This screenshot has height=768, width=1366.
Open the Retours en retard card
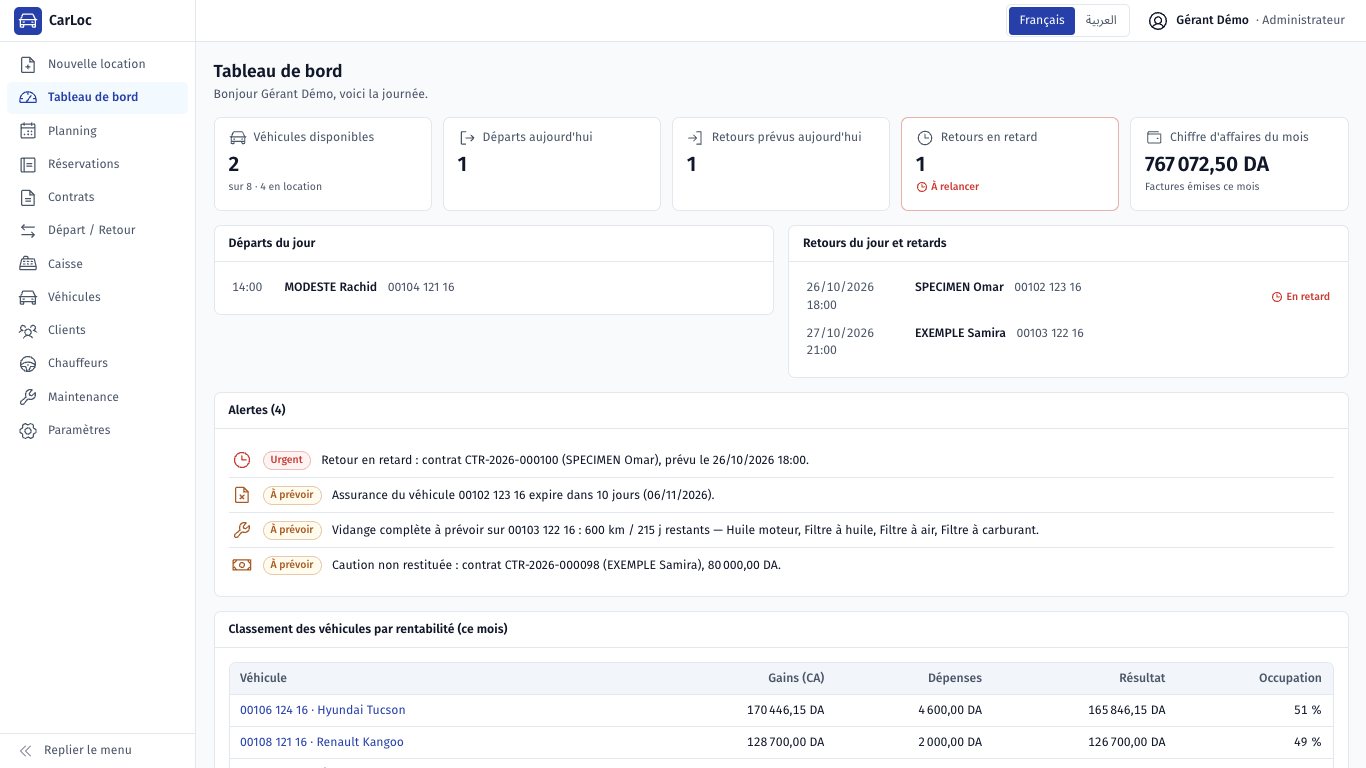coord(1010,164)
